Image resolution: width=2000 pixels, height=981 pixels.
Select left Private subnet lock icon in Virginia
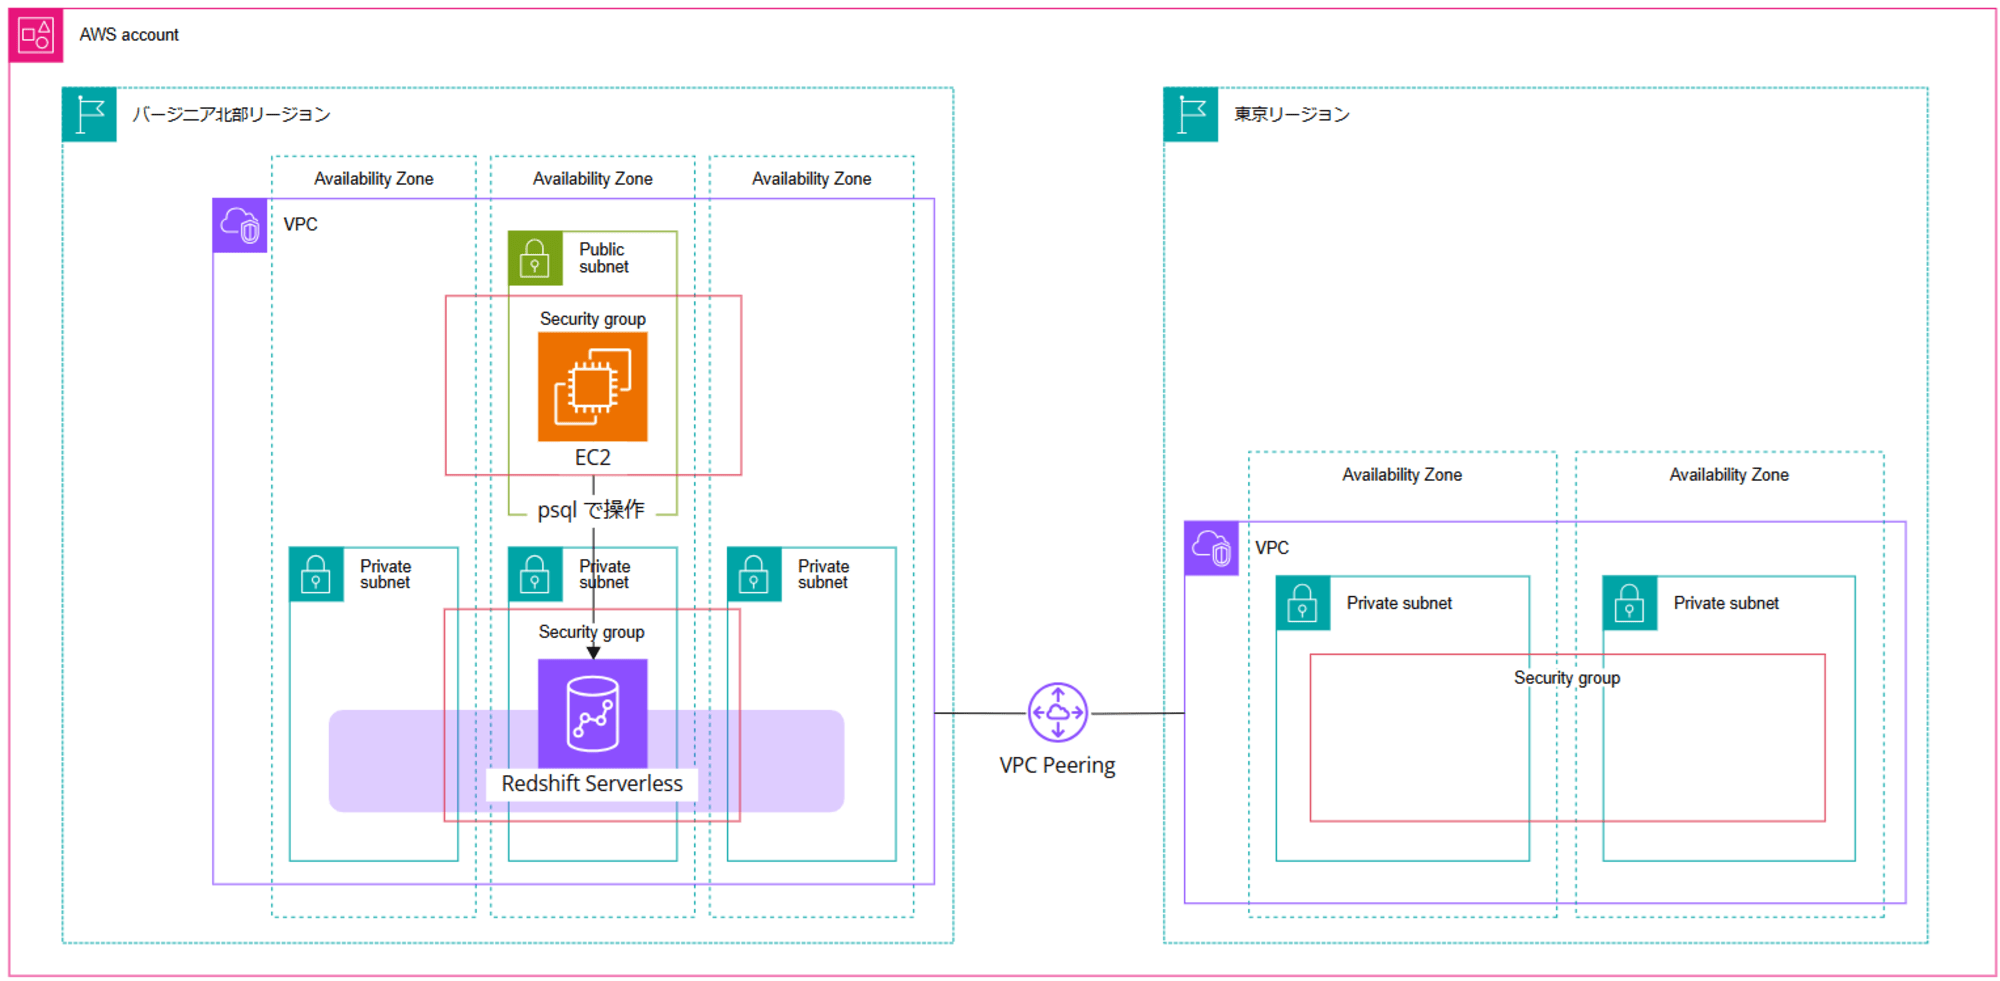tap(316, 574)
